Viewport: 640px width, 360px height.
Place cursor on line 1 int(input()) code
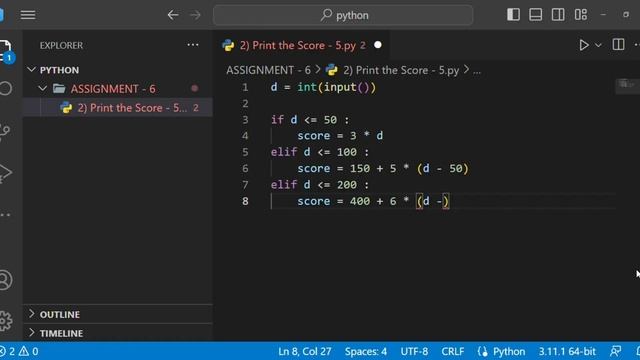(336, 87)
